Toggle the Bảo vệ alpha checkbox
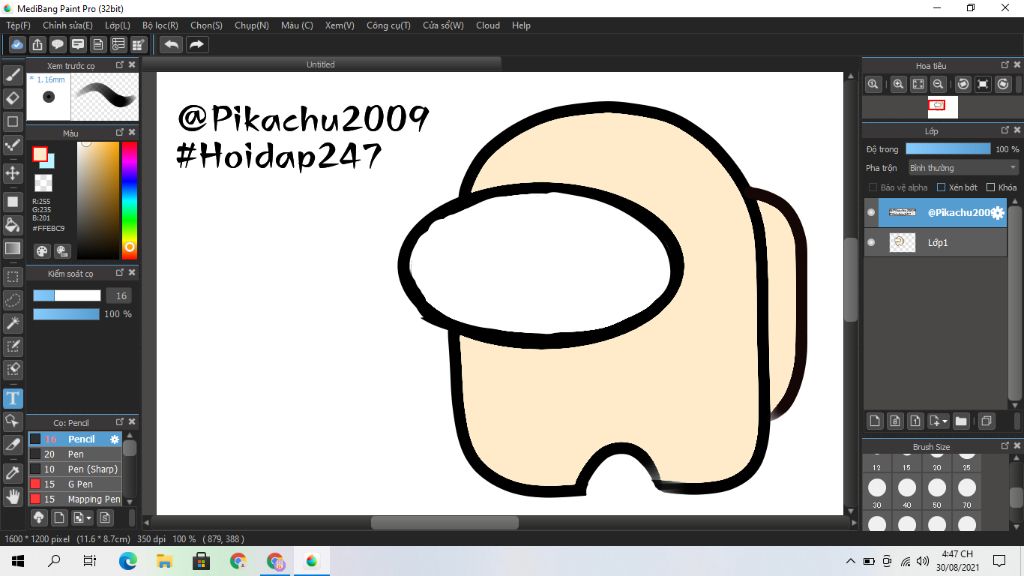The height and width of the screenshot is (576, 1024). pos(872,187)
